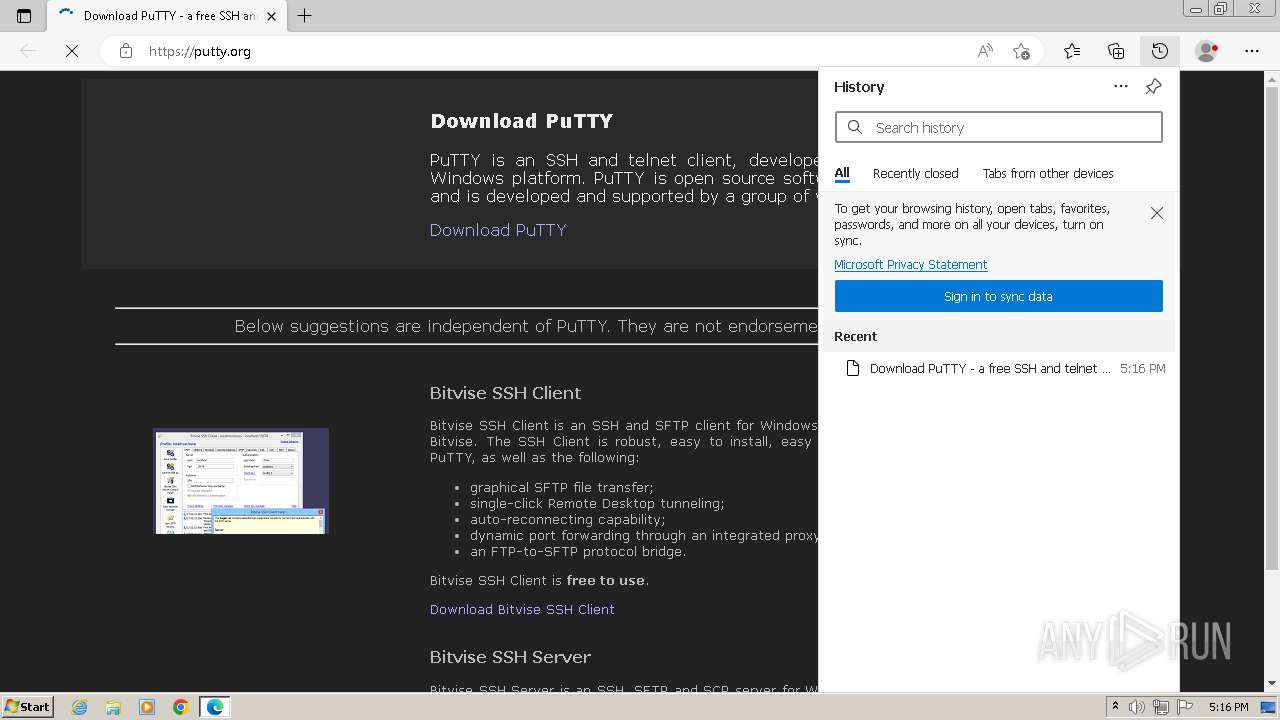1280x720 pixels.
Task: Open the Collections toolbar icon
Action: (x=1116, y=51)
